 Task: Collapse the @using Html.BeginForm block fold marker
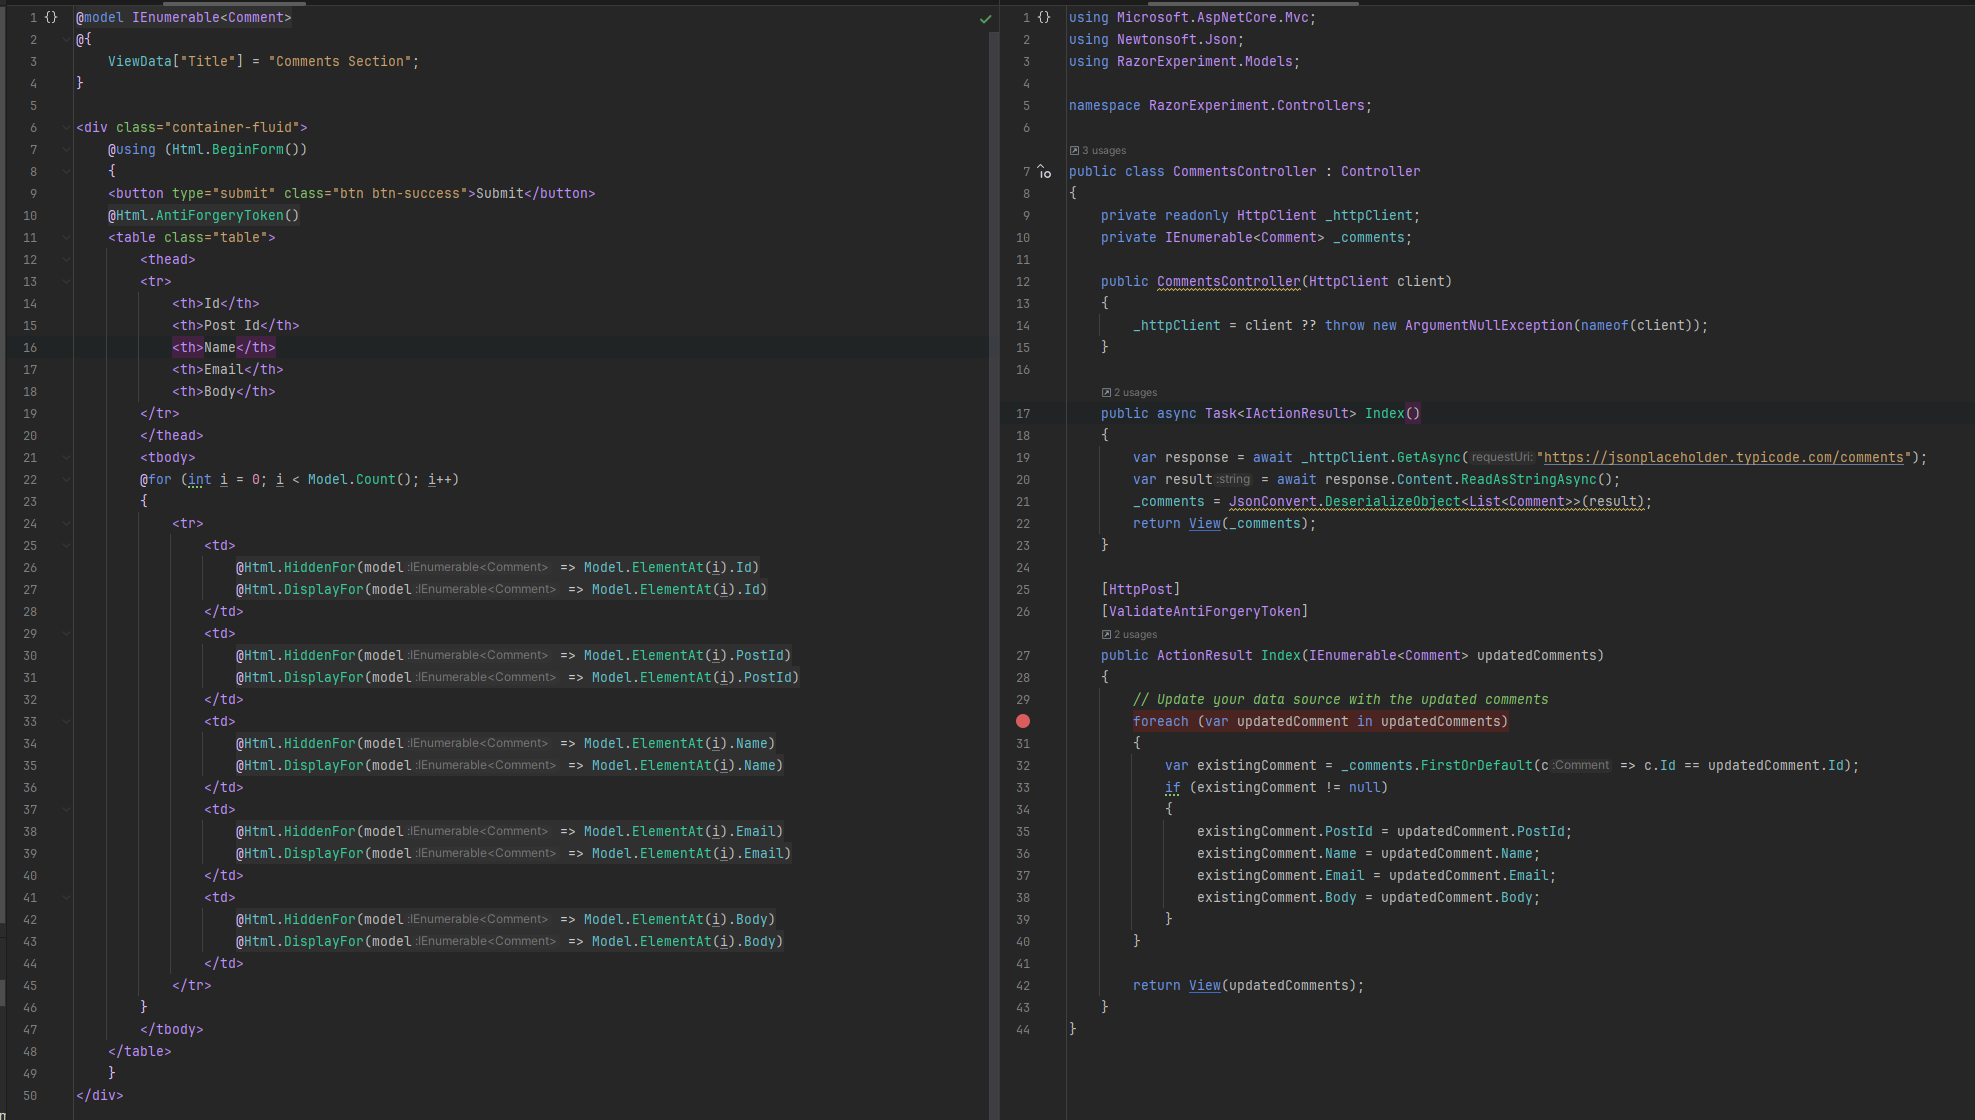click(66, 150)
